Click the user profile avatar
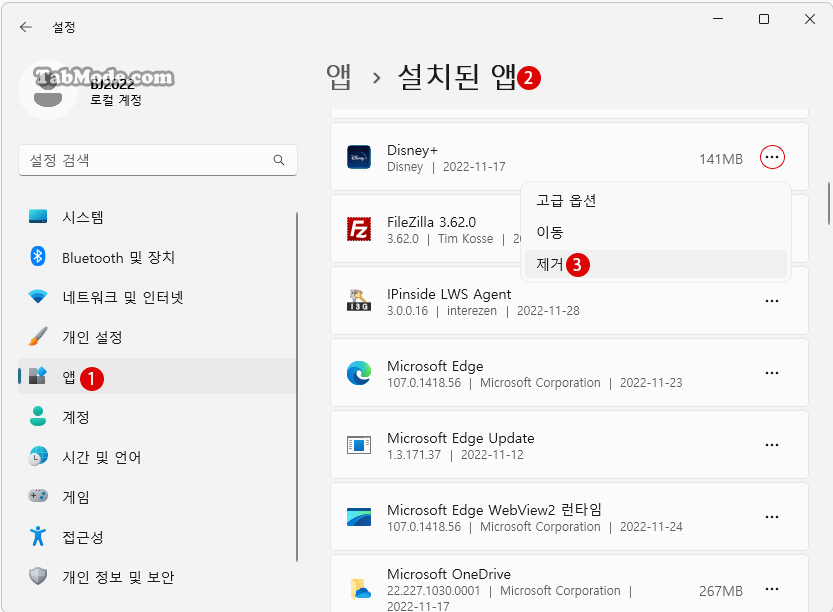The width and height of the screenshot is (833, 612). (x=48, y=90)
